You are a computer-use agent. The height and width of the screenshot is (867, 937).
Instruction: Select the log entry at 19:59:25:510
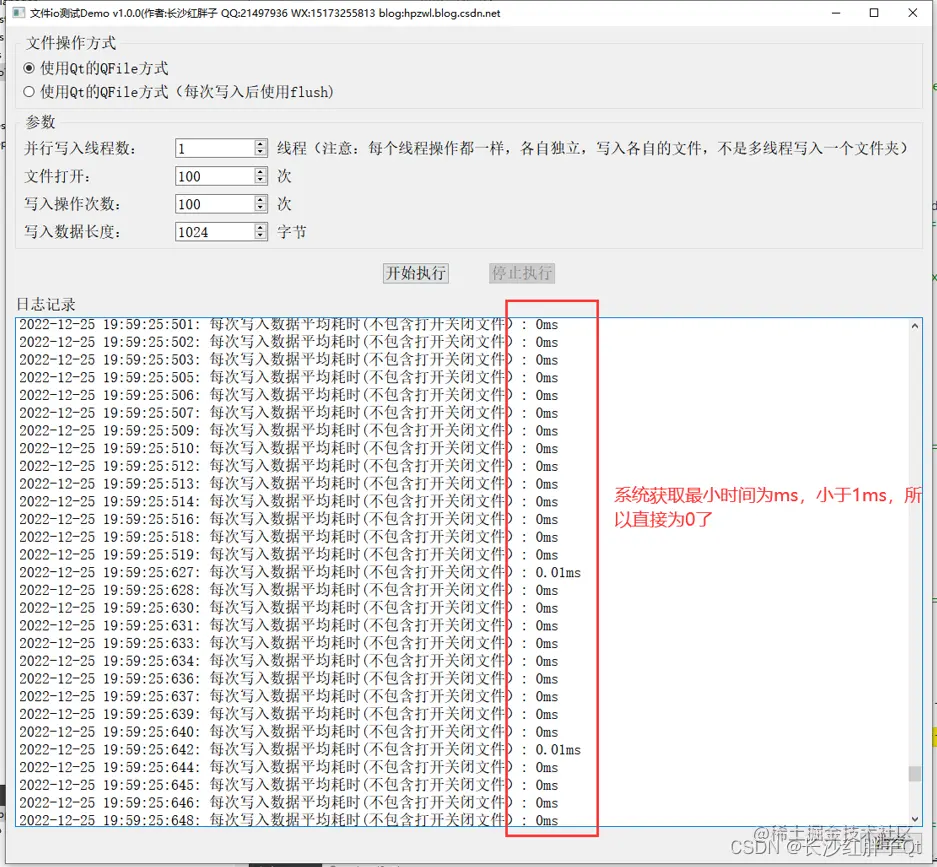[289, 448]
